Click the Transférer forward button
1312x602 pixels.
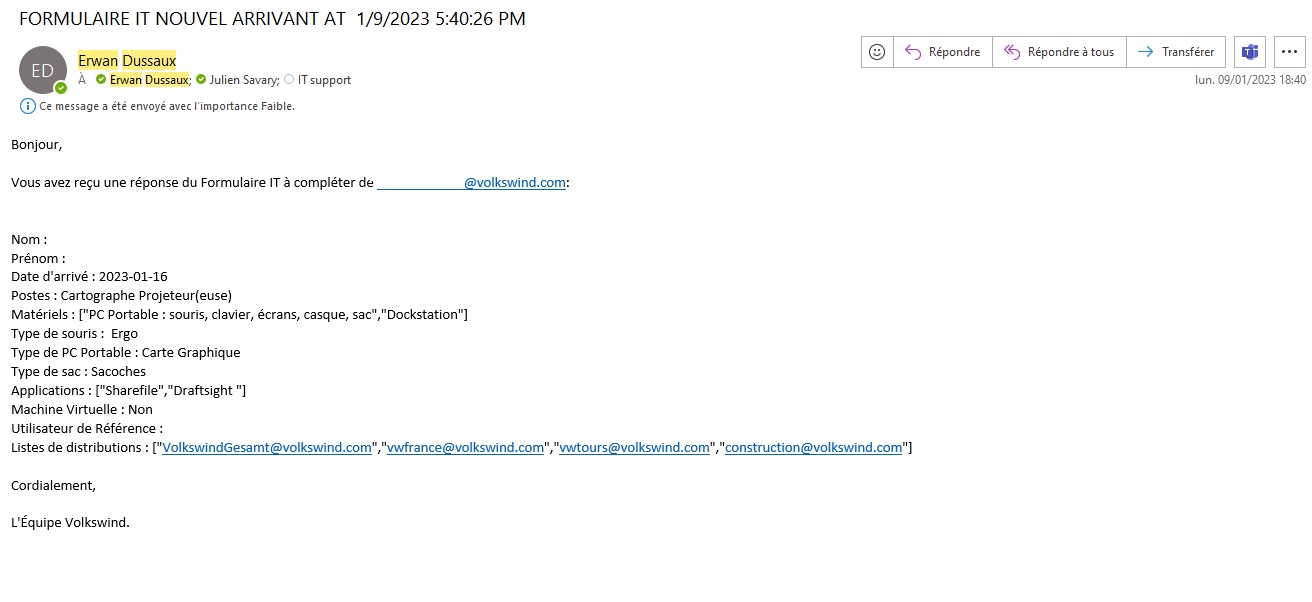[1176, 52]
